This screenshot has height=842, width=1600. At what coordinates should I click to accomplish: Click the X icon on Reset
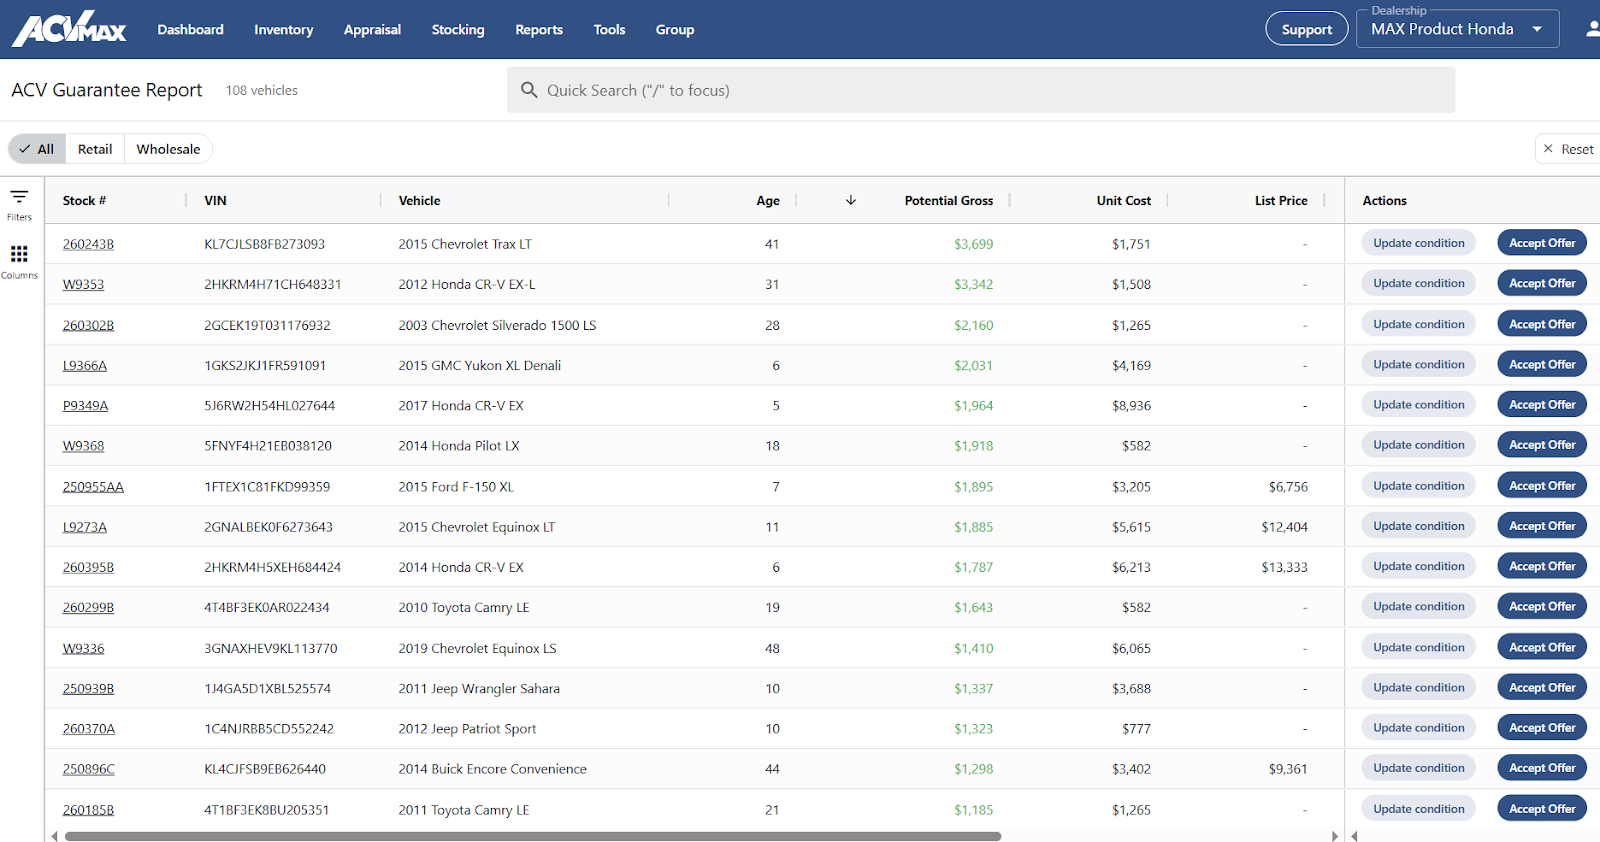1548,149
